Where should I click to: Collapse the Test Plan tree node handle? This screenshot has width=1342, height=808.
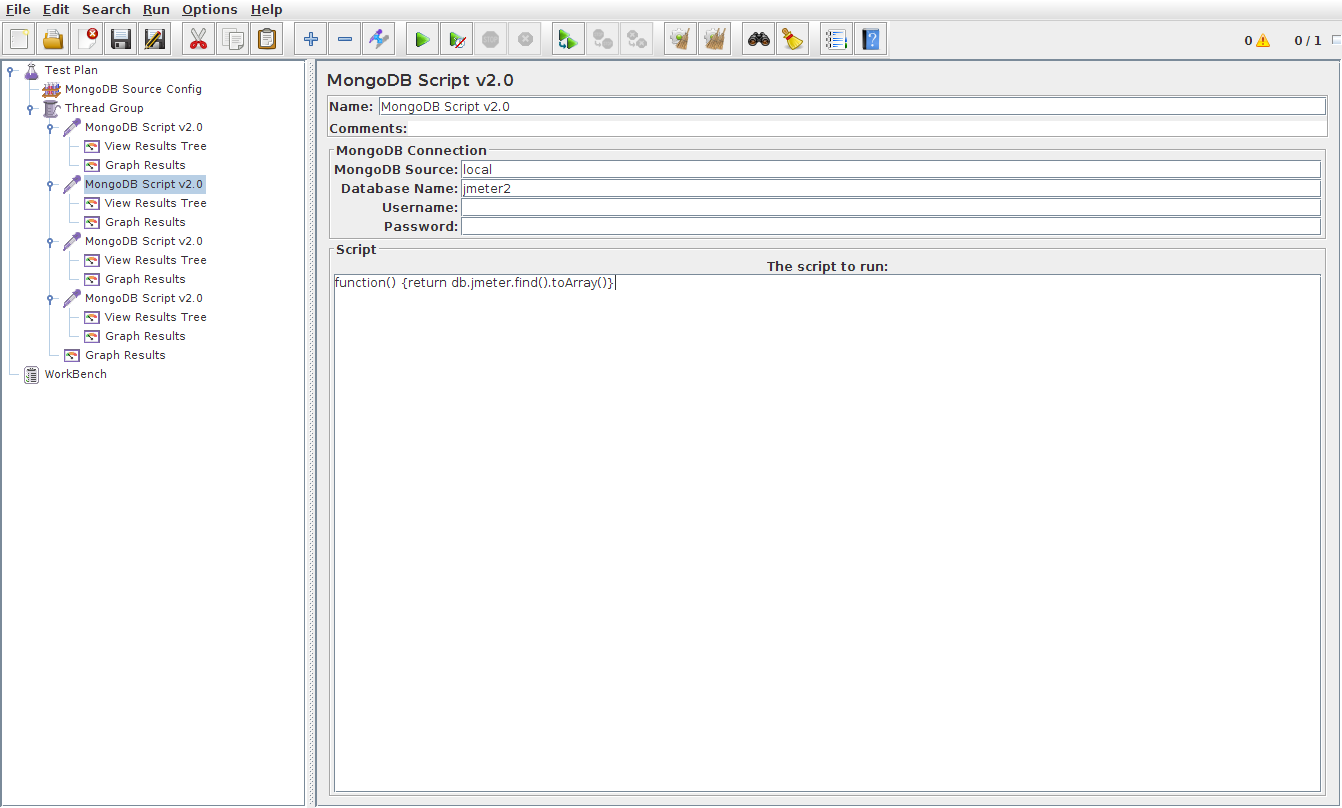tap(10, 70)
